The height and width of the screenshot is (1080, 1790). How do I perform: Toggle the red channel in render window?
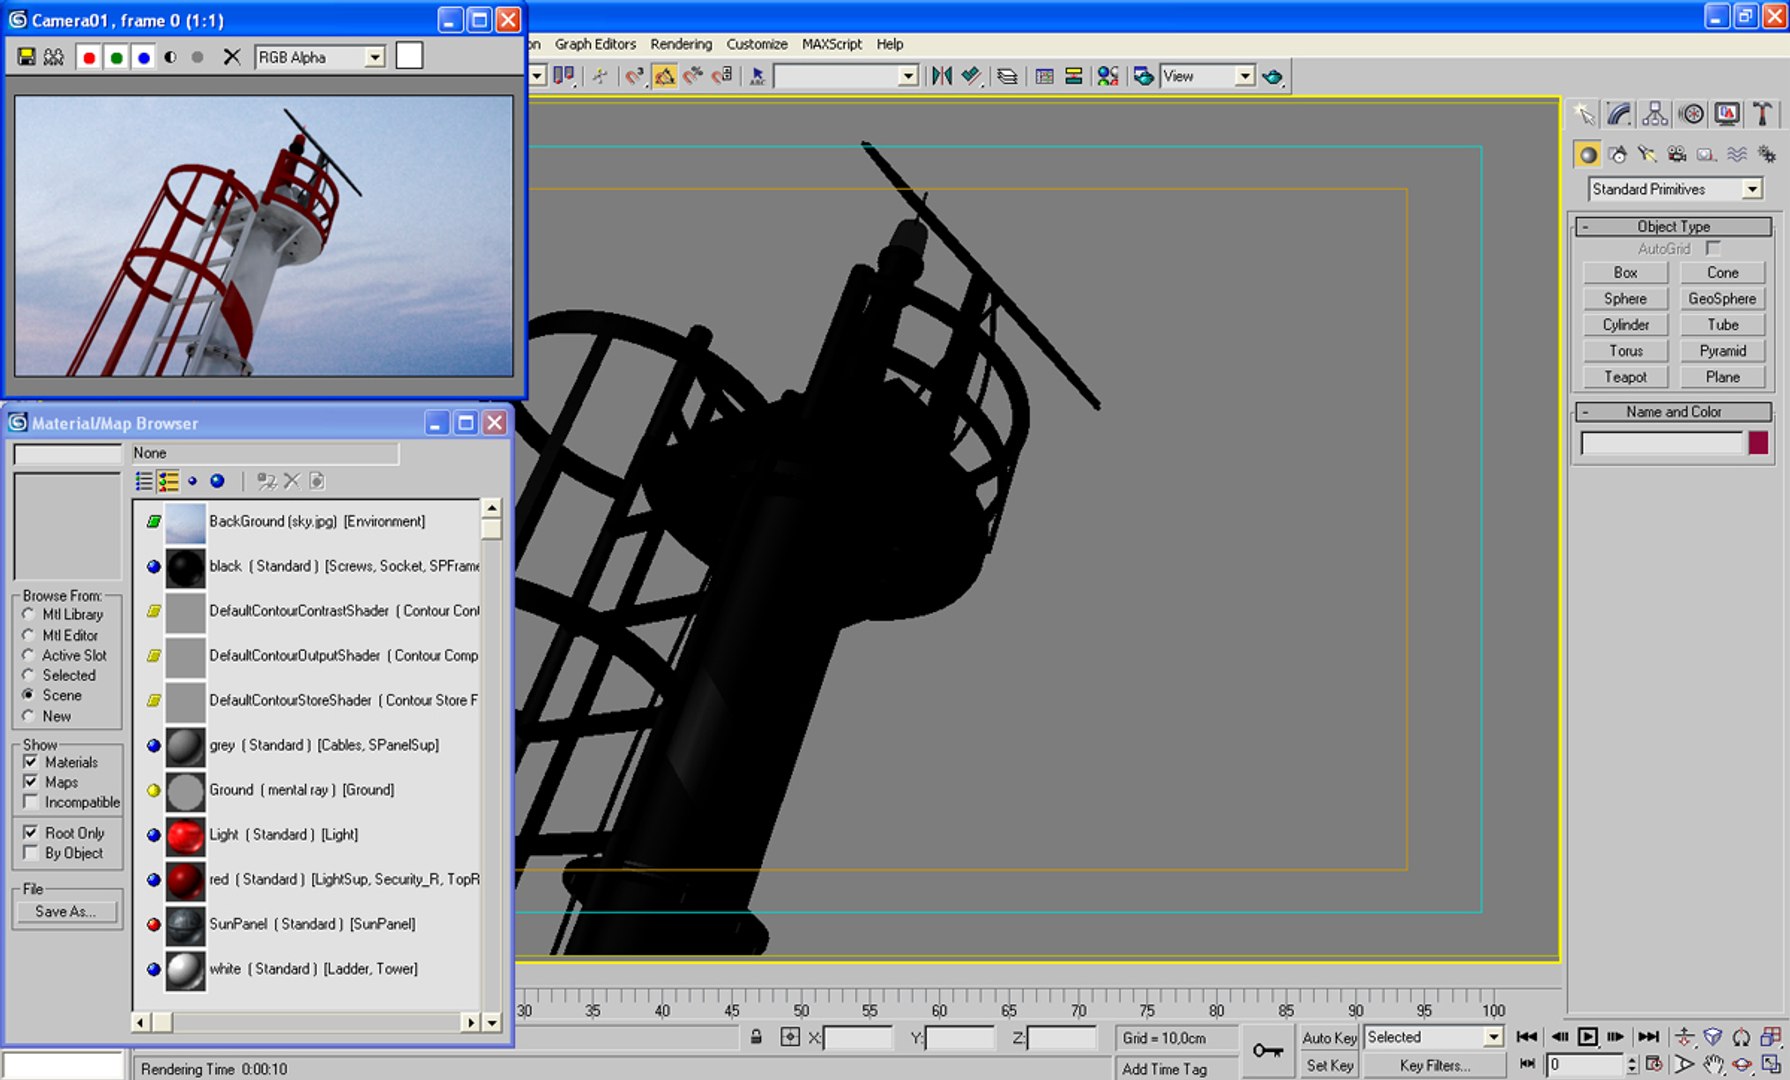(x=89, y=57)
